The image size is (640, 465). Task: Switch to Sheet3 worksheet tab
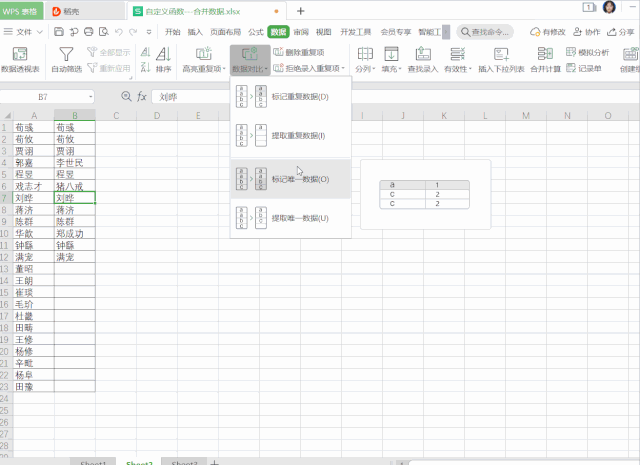tap(184, 463)
